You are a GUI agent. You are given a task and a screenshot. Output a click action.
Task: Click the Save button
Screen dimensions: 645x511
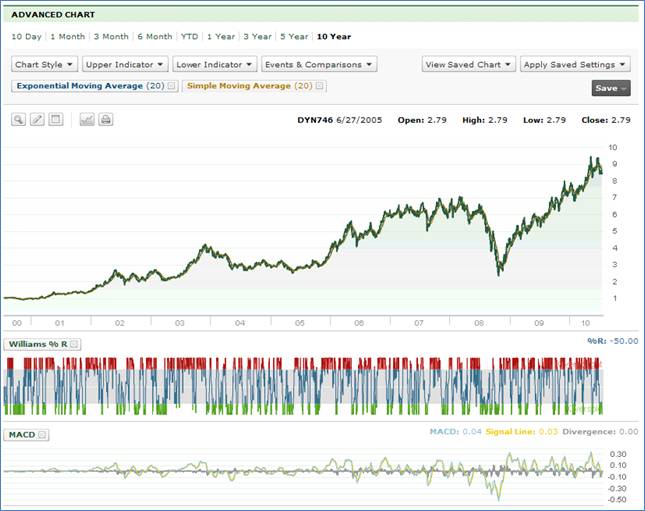coord(611,88)
